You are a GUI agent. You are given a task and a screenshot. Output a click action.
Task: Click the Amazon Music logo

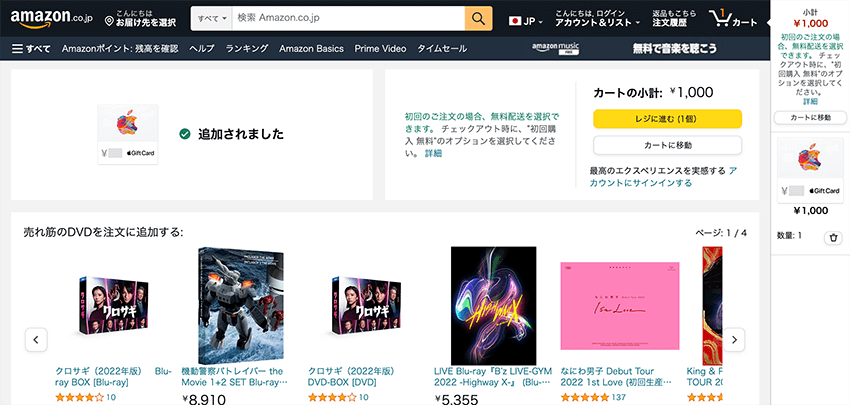pos(555,49)
